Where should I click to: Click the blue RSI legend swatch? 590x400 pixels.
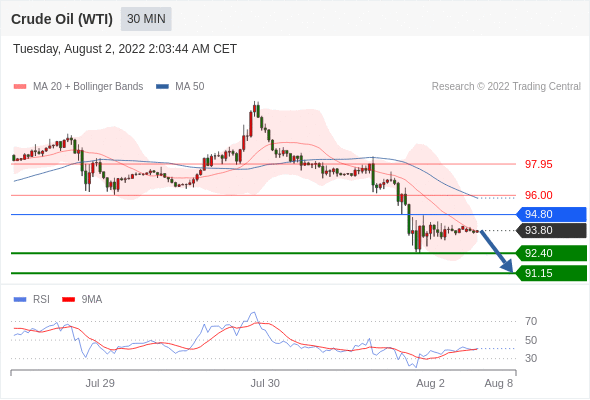pos(20,300)
